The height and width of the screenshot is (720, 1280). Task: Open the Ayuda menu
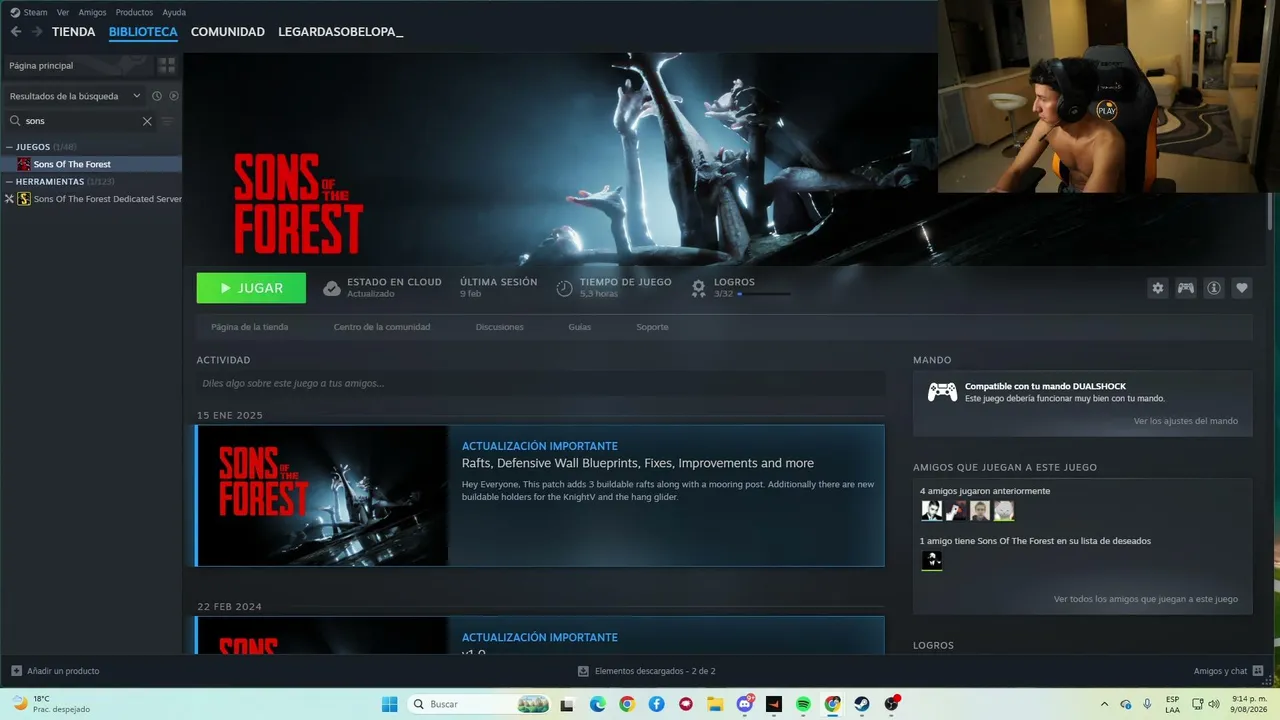(174, 12)
